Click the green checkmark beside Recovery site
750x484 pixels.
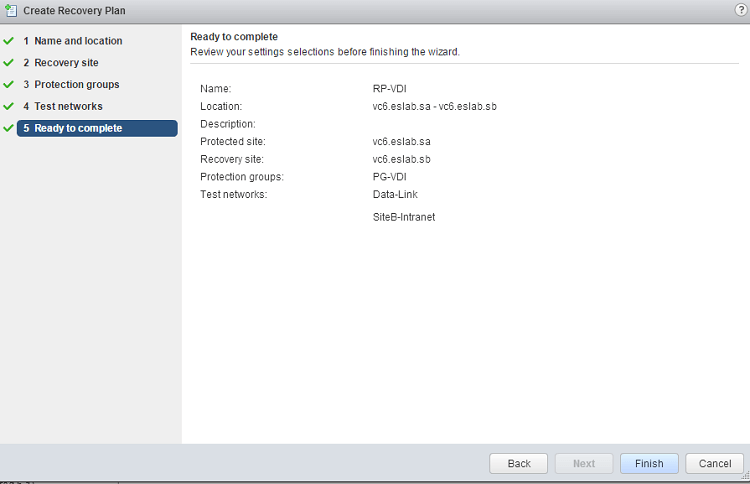pyautogui.click(x=9, y=63)
